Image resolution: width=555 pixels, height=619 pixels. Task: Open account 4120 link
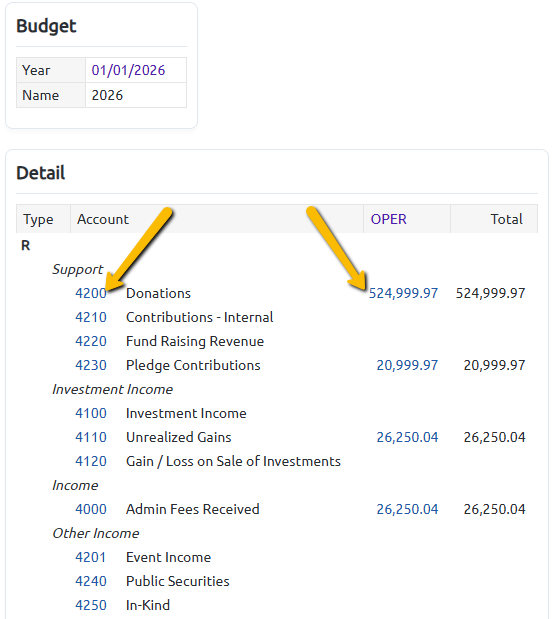pyautogui.click(x=91, y=461)
